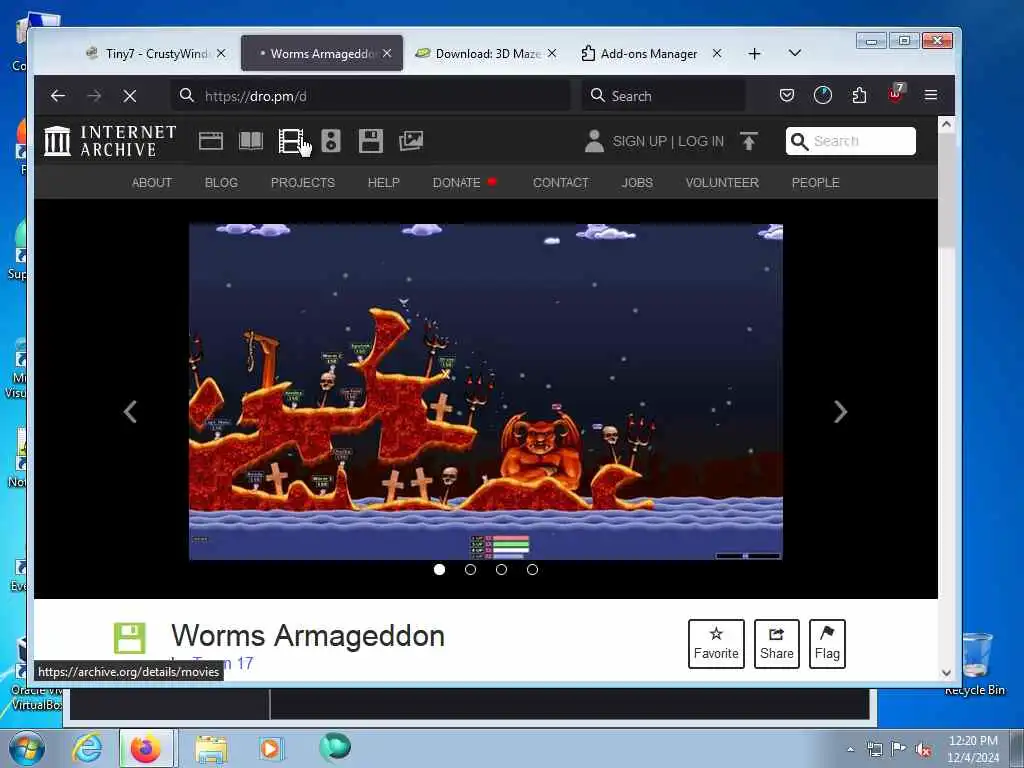Open Windows Media Player in taskbar
The width and height of the screenshot is (1024, 768).
tap(270, 748)
